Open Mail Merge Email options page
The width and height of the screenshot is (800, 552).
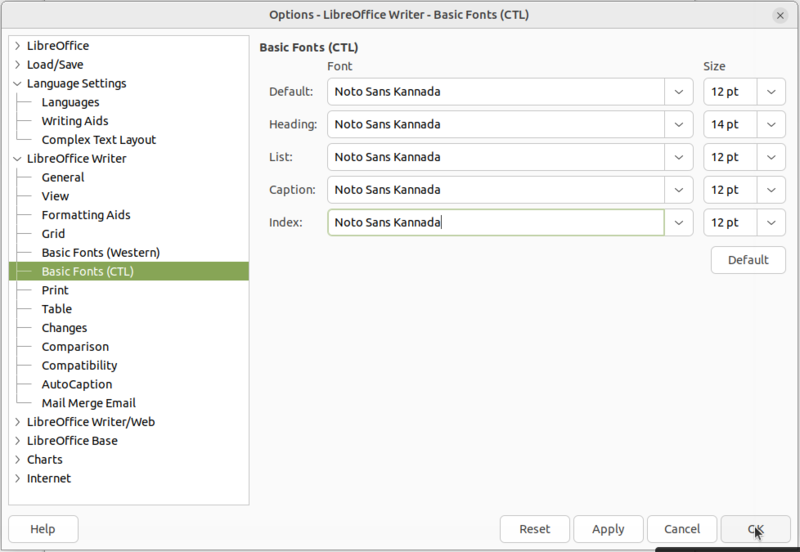[x=88, y=404]
